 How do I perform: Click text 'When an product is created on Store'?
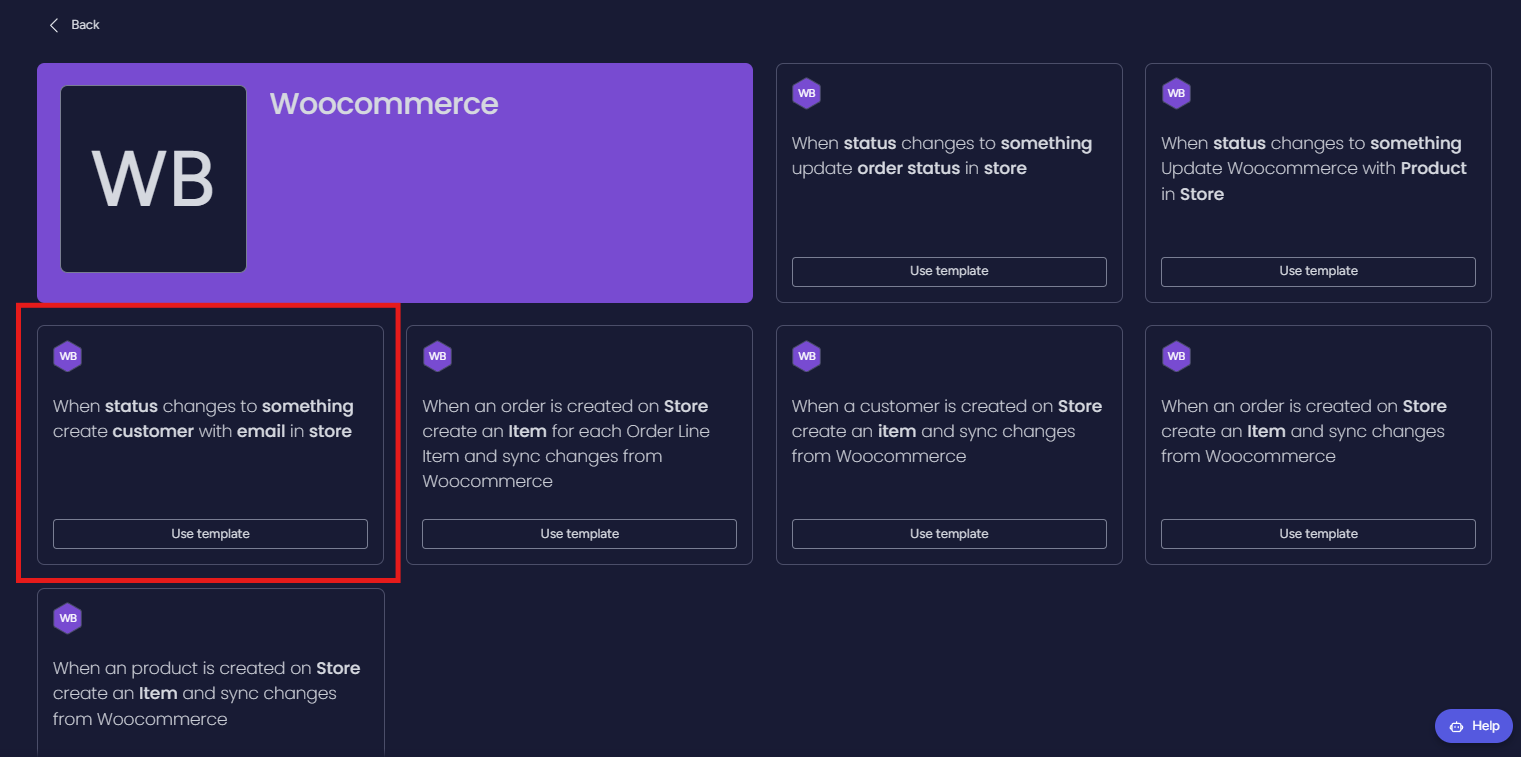(x=206, y=668)
